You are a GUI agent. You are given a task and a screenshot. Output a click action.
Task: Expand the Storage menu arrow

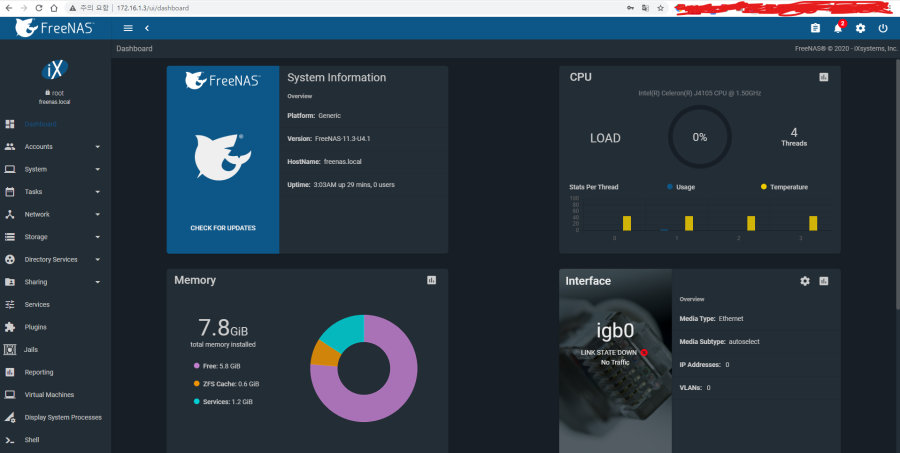point(98,237)
